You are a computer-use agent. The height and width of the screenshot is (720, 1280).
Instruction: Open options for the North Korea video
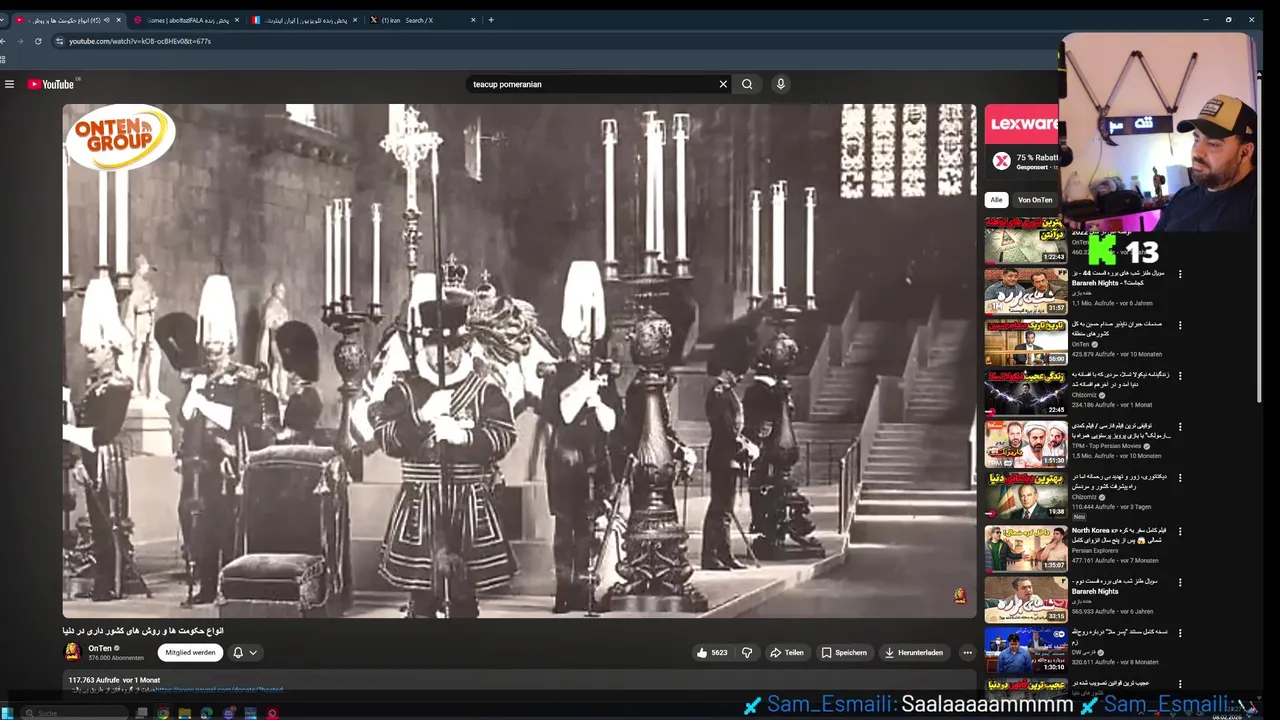tap(1180, 531)
